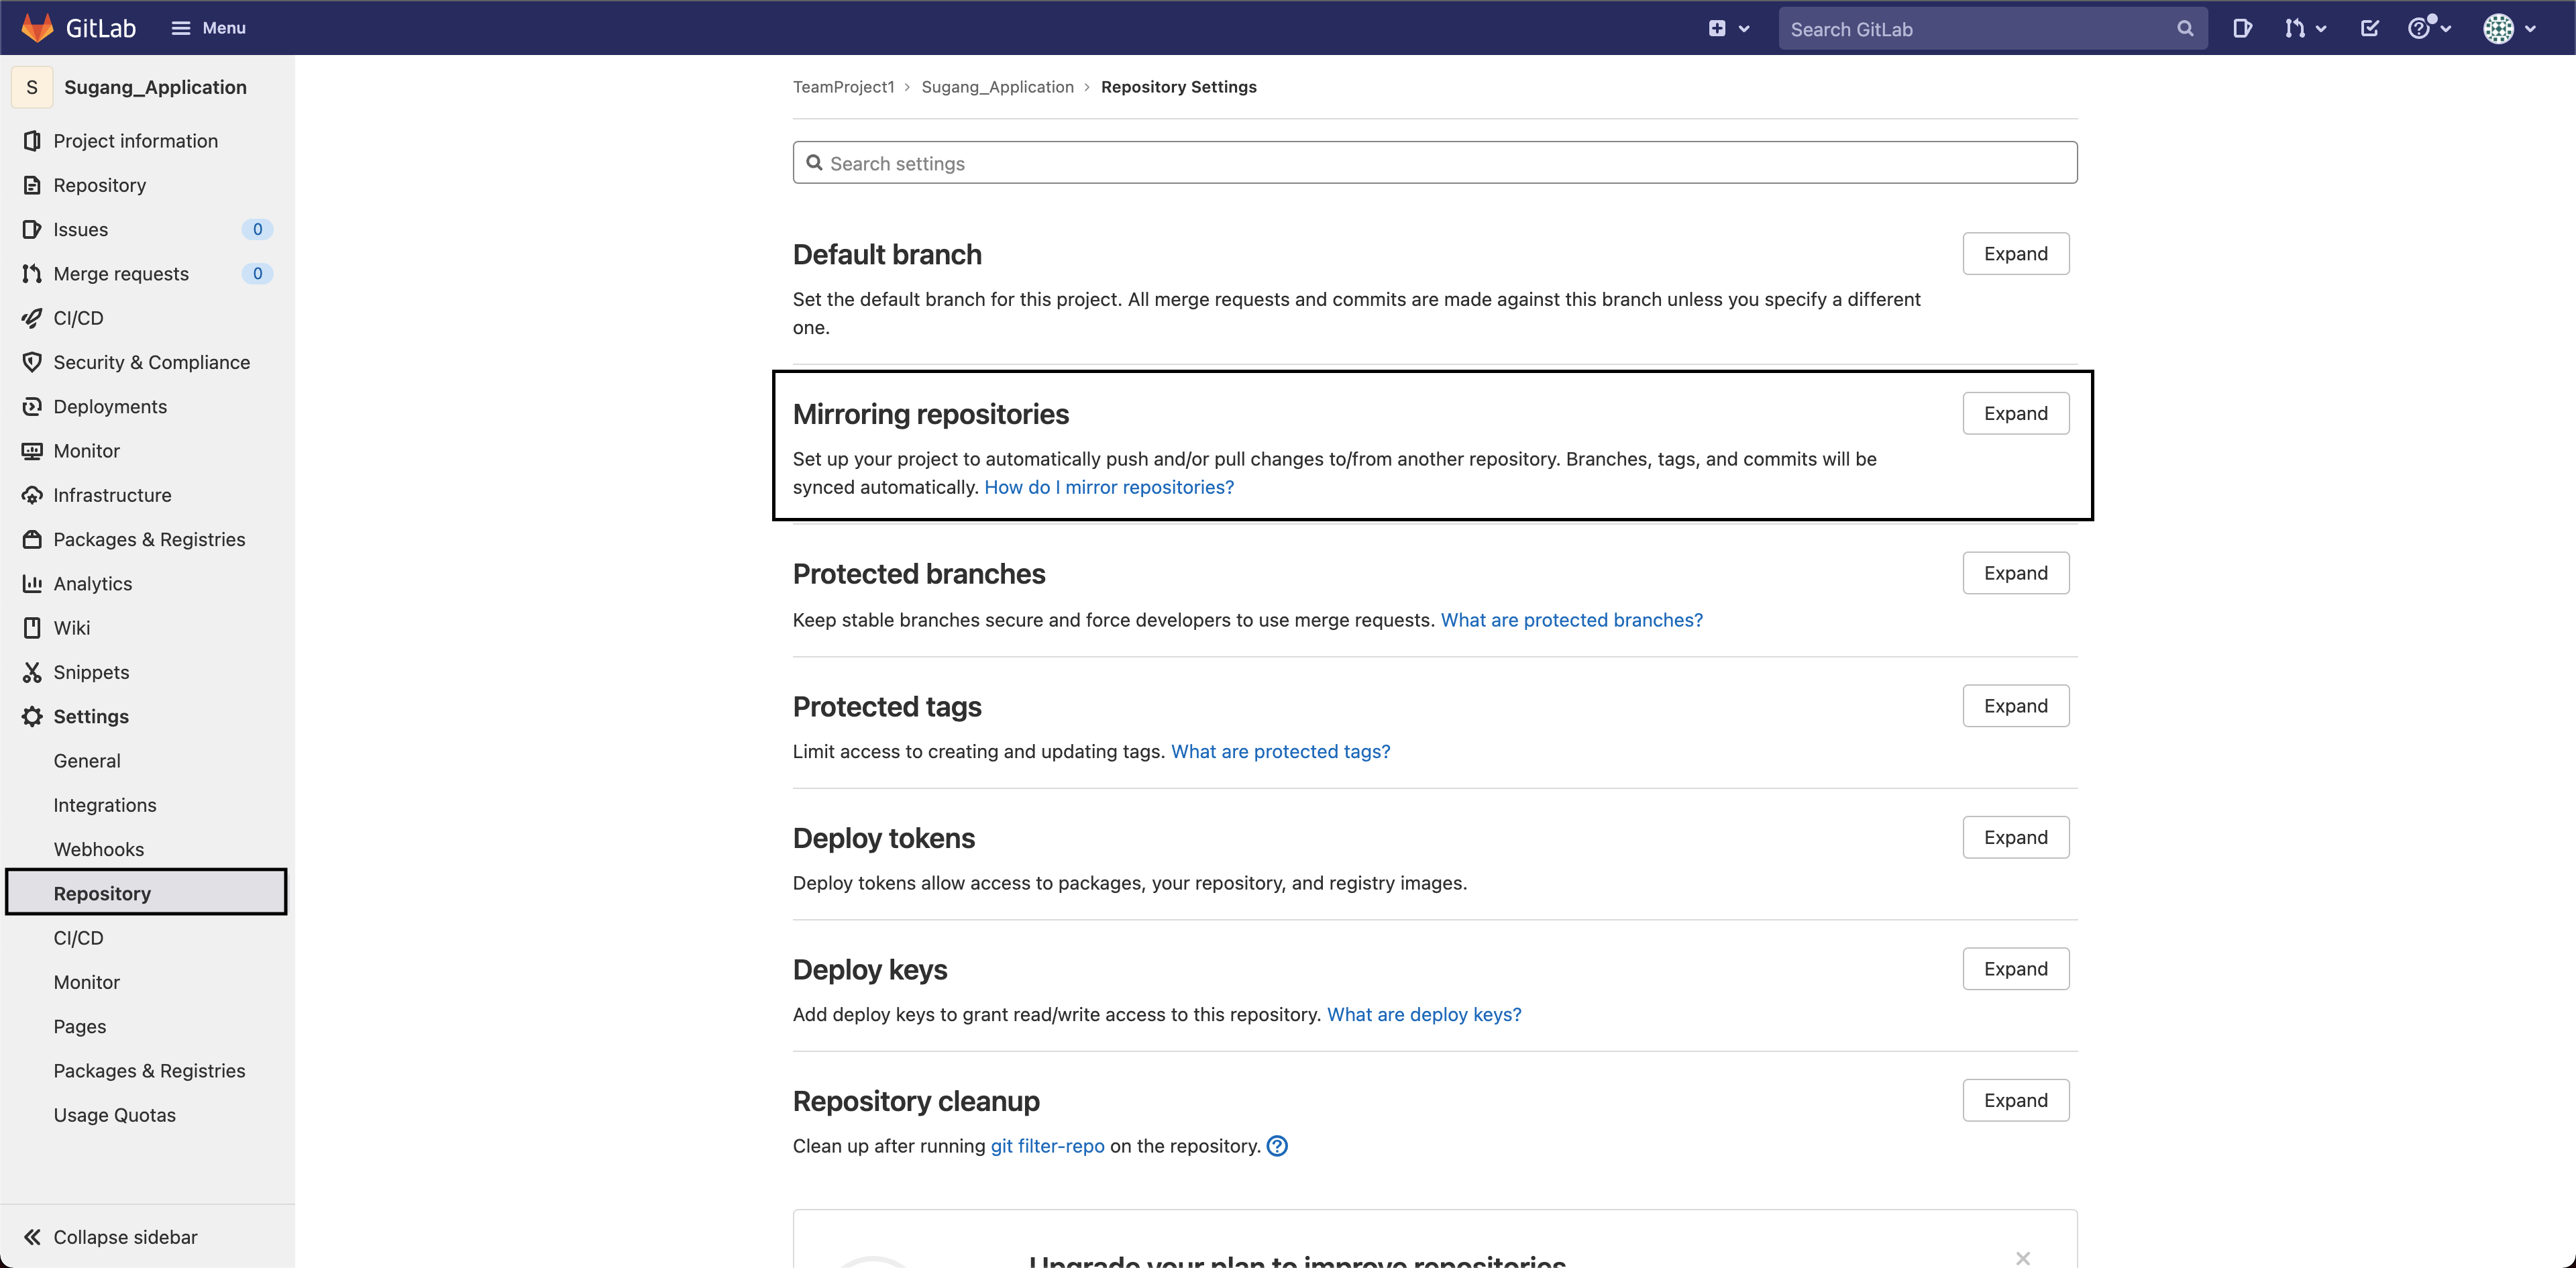Open the To-Do list icon
The width and height of the screenshot is (2576, 1268).
point(2369,28)
